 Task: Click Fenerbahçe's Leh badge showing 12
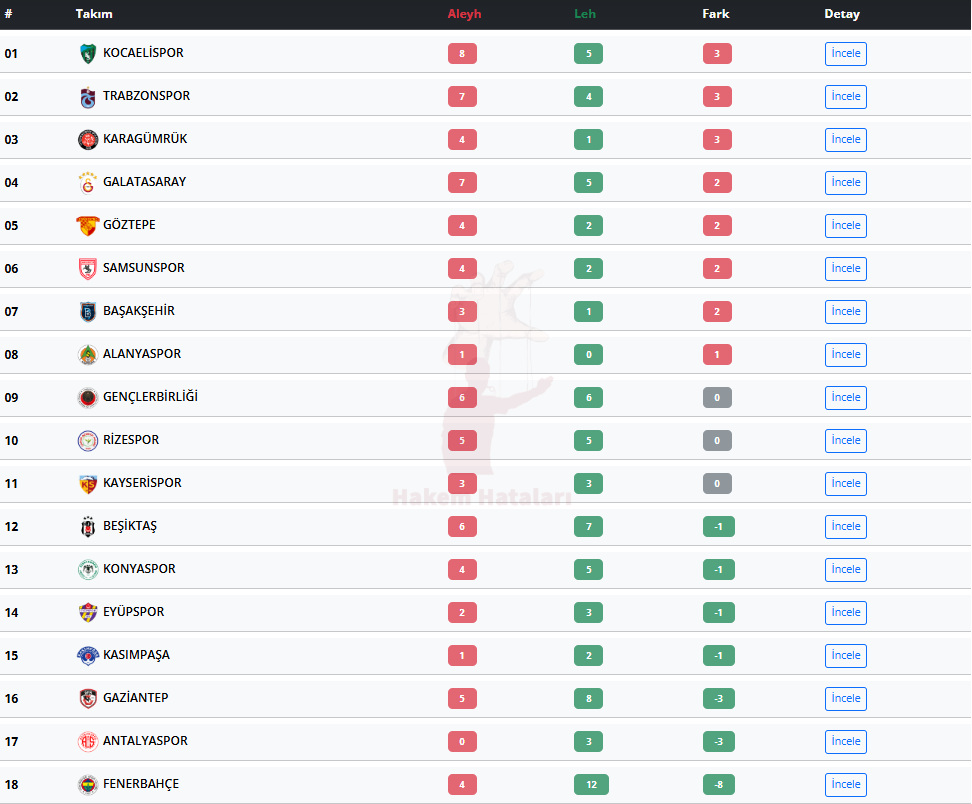[x=591, y=785]
